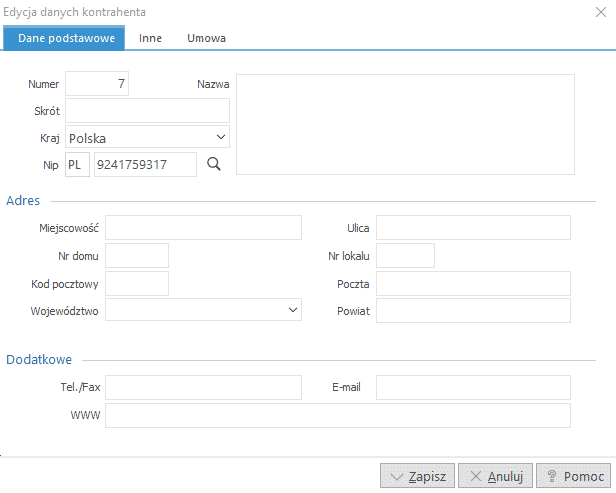Click the PL country prefix field
The width and height of the screenshot is (616, 493).
pyautogui.click(x=77, y=165)
